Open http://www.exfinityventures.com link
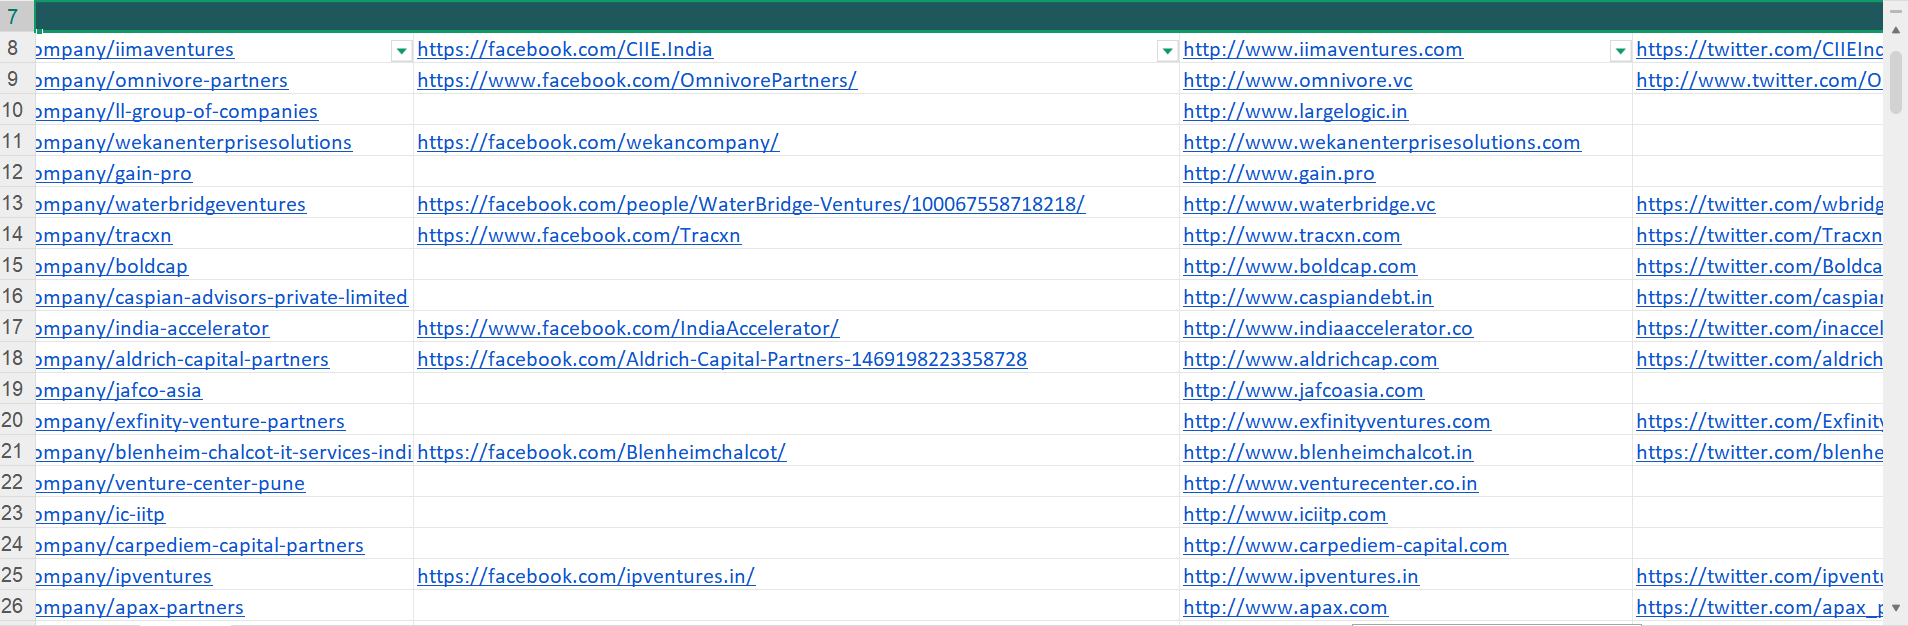Image resolution: width=1908 pixels, height=626 pixels. pos(1337,422)
